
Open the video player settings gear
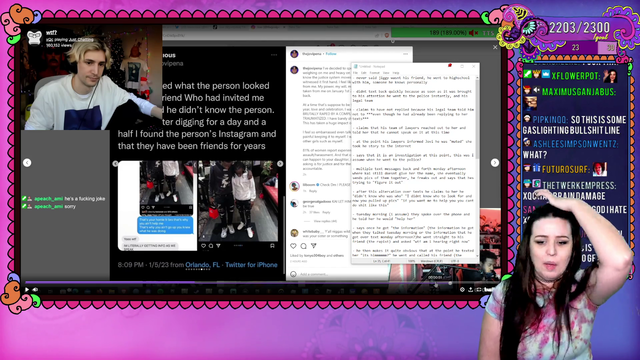pyautogui.click(x=462, y=289)
